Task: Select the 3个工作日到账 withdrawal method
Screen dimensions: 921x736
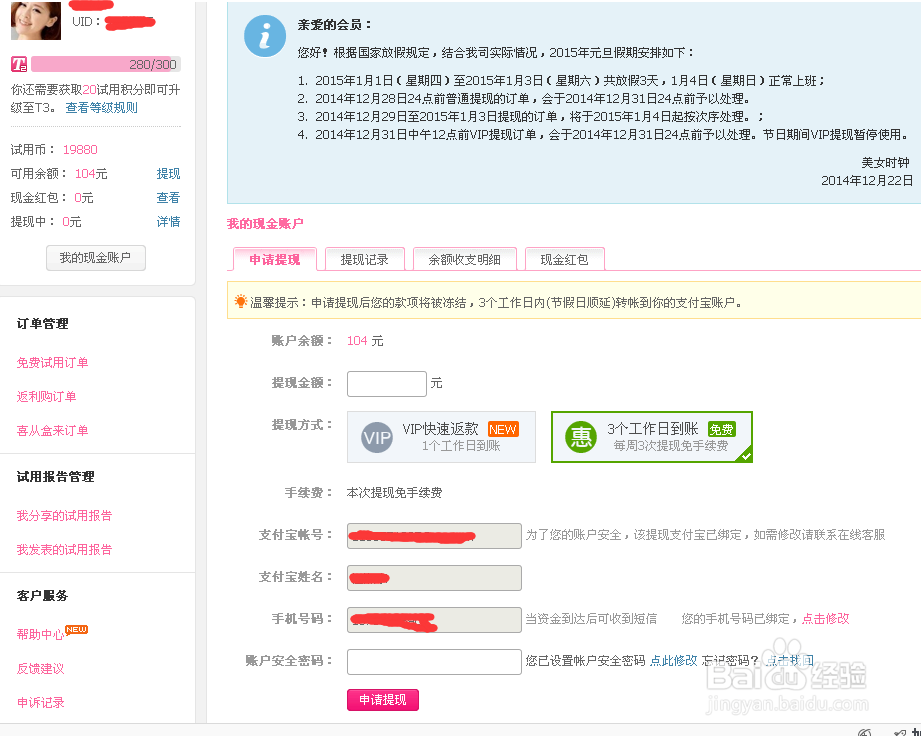Action: click(x=651, y=436)
